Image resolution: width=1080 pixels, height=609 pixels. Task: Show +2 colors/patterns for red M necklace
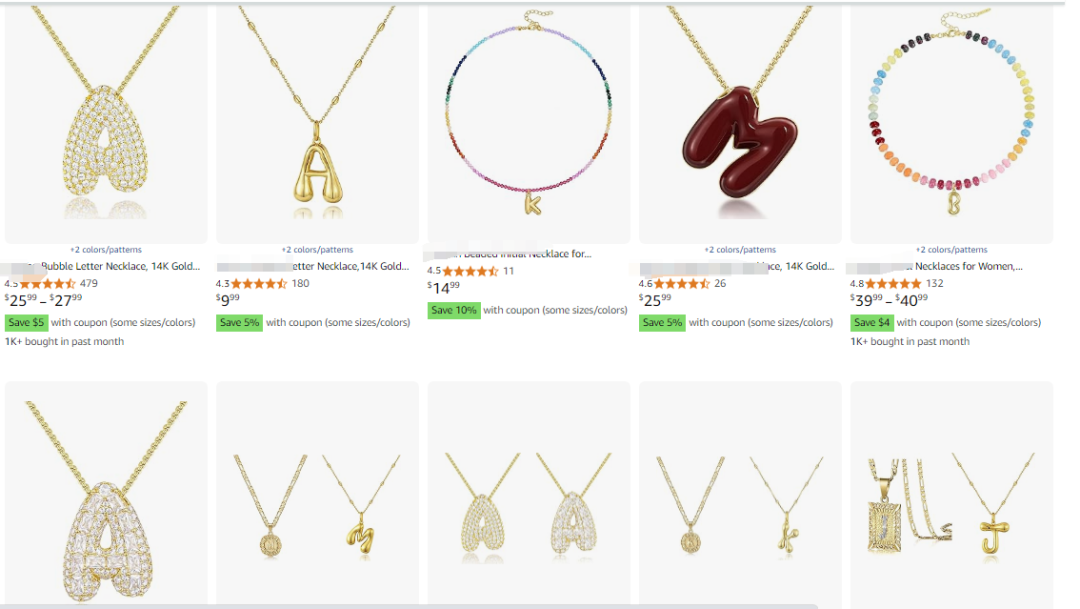[740, 249]
